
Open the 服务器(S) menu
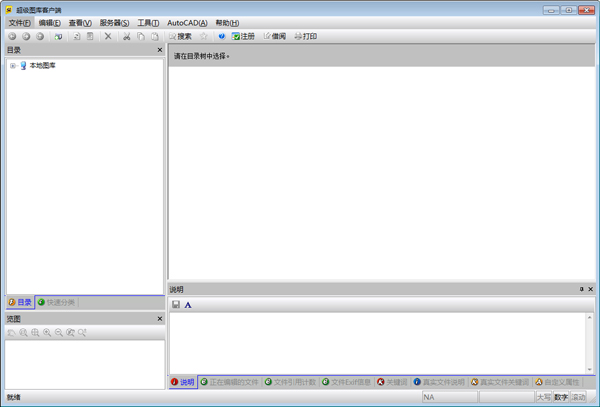pyautogui.click(x=113, y=22)
